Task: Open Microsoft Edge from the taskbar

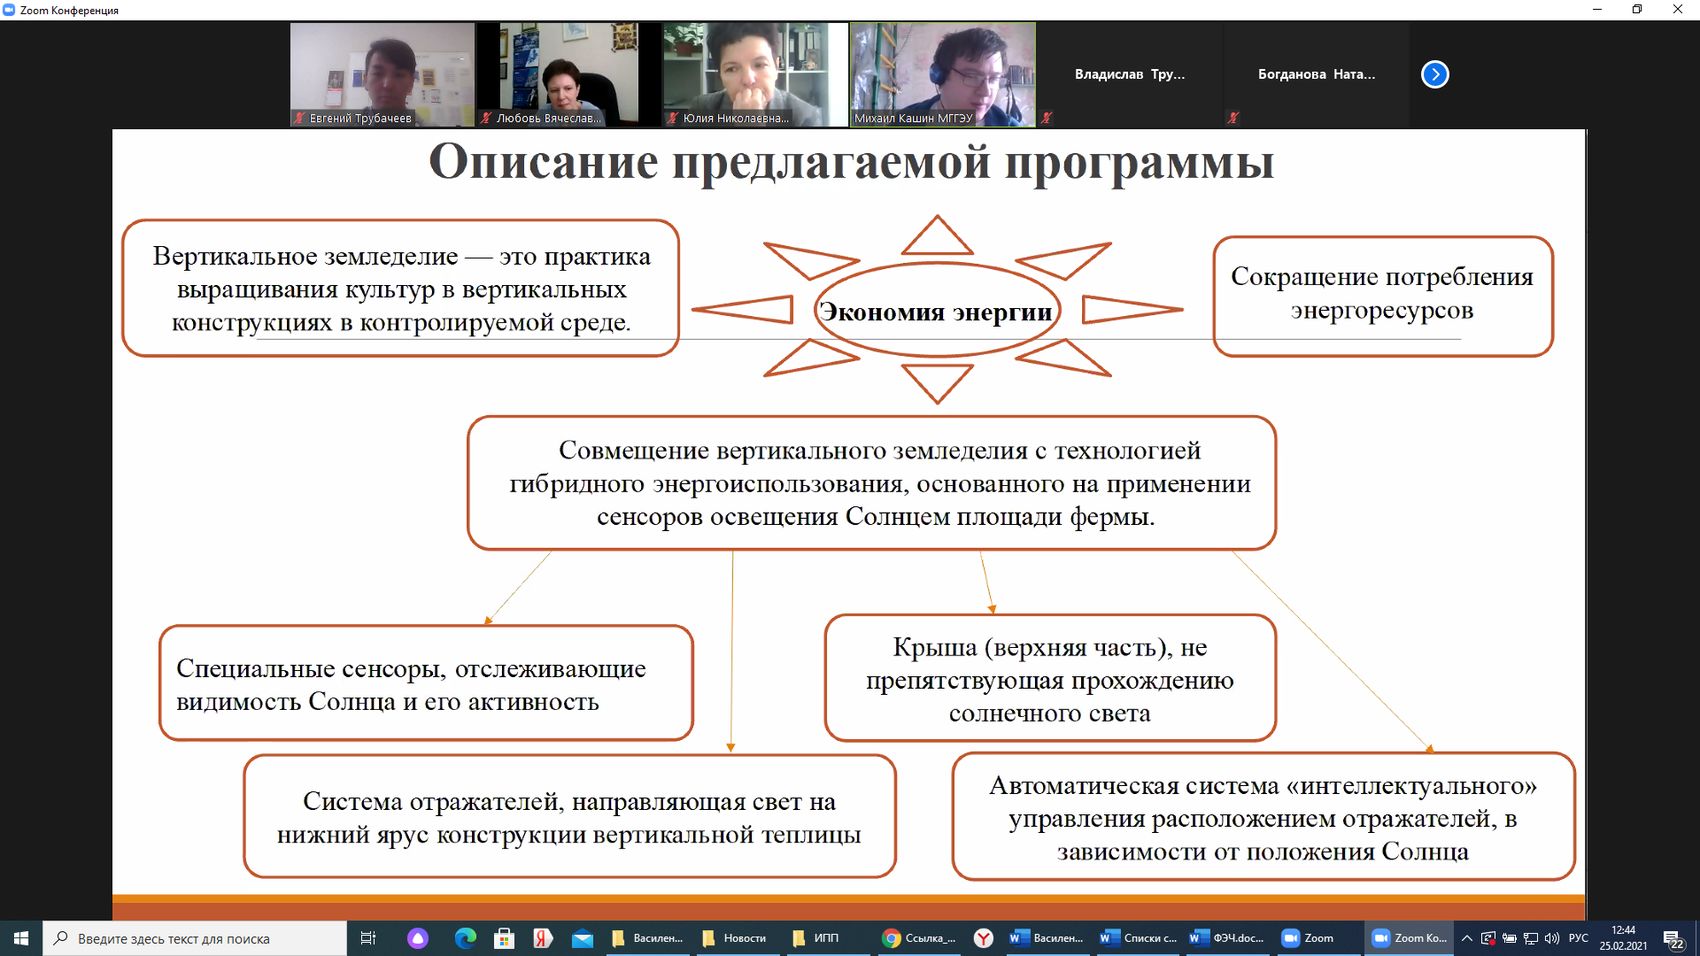Action: click(465, 938)
